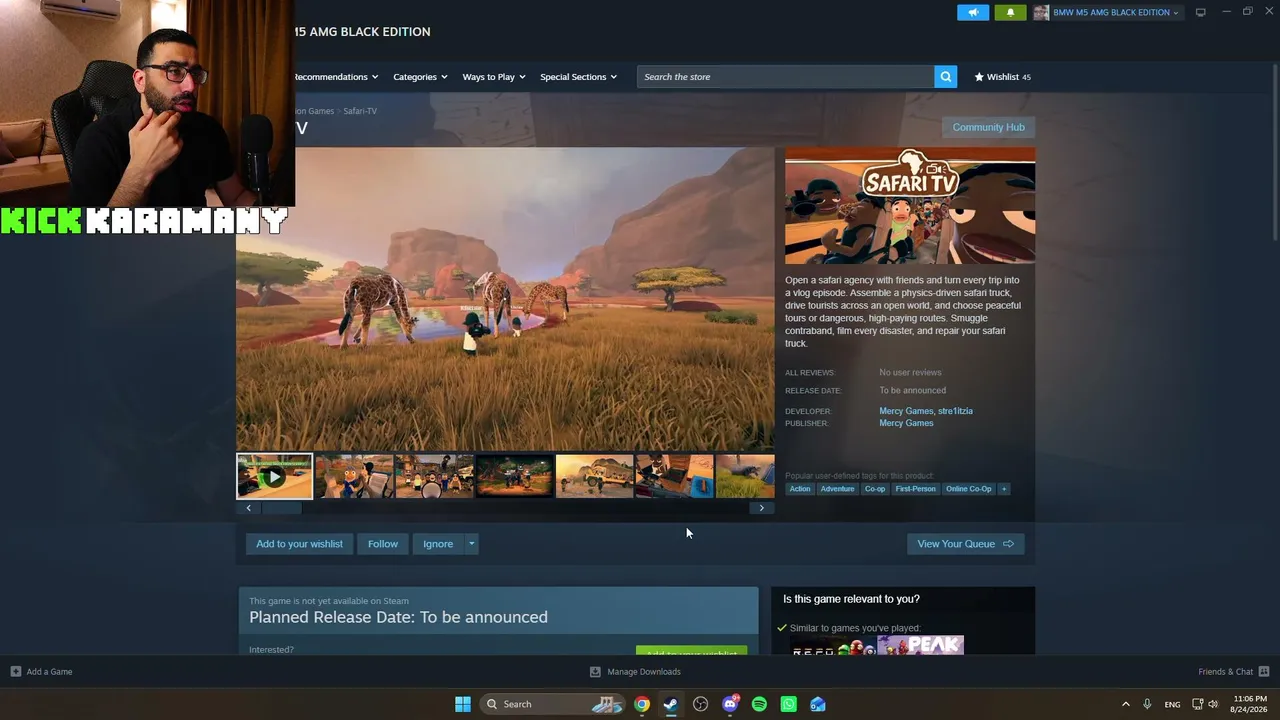The width and height of the screenshot is (1280, 720).
Task: Open the Mercy Games publisher link
Action: pyautogui.click(x=906, y=423)
